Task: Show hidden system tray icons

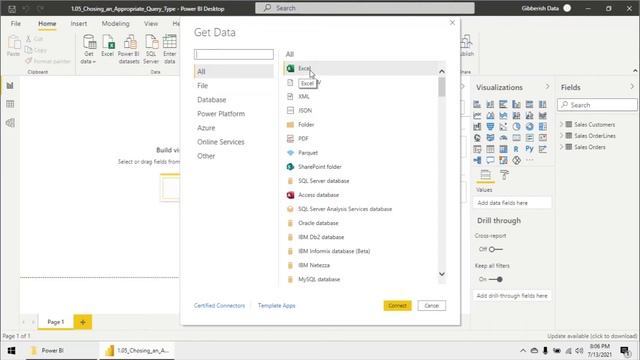Action: click(522, 351)
